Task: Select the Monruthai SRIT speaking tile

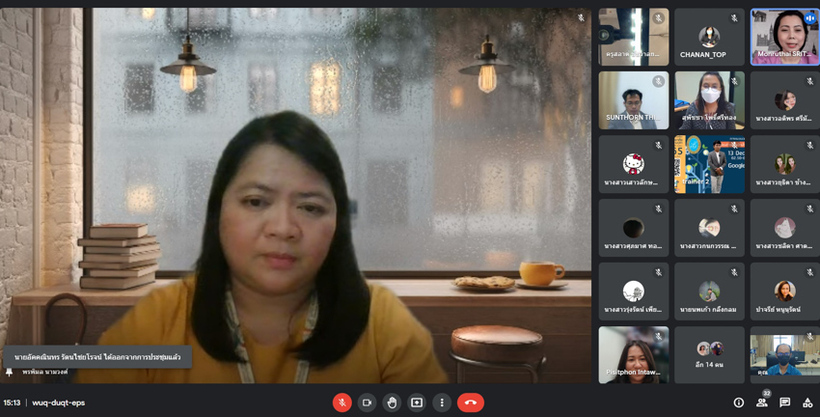Action: [784, 37]
